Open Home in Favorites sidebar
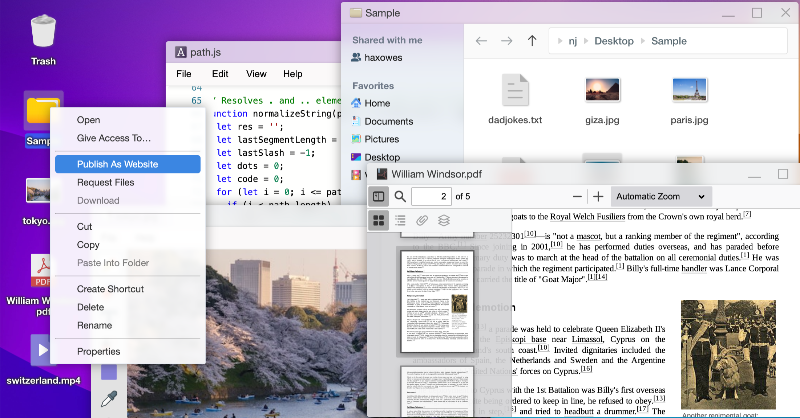This screenshot has width=800, height=418. pyautogui.click(x=371, y=103)
